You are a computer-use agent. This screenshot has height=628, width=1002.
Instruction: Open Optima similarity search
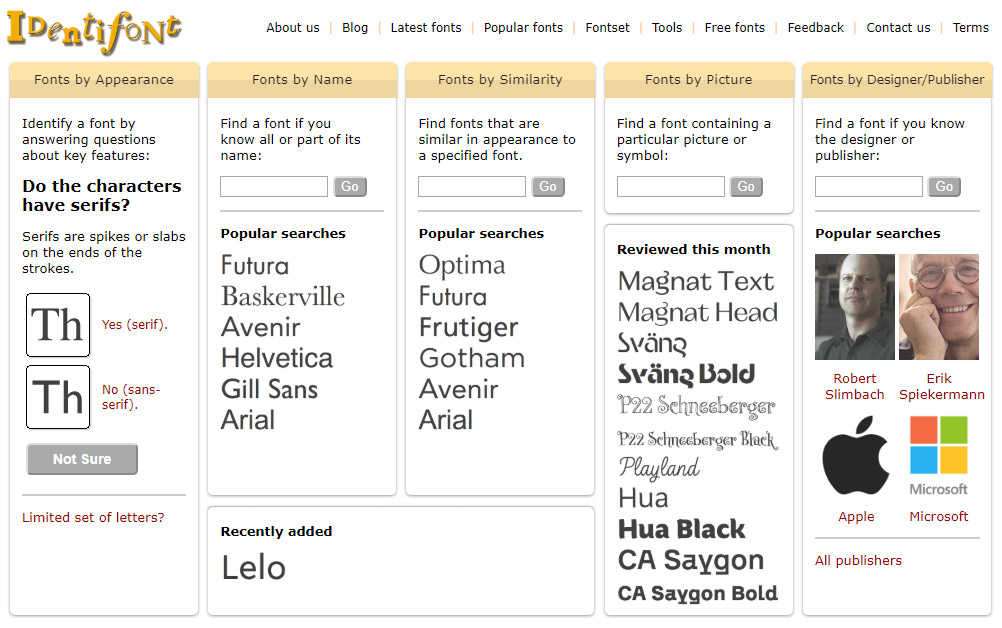click(x=462, y=265)
